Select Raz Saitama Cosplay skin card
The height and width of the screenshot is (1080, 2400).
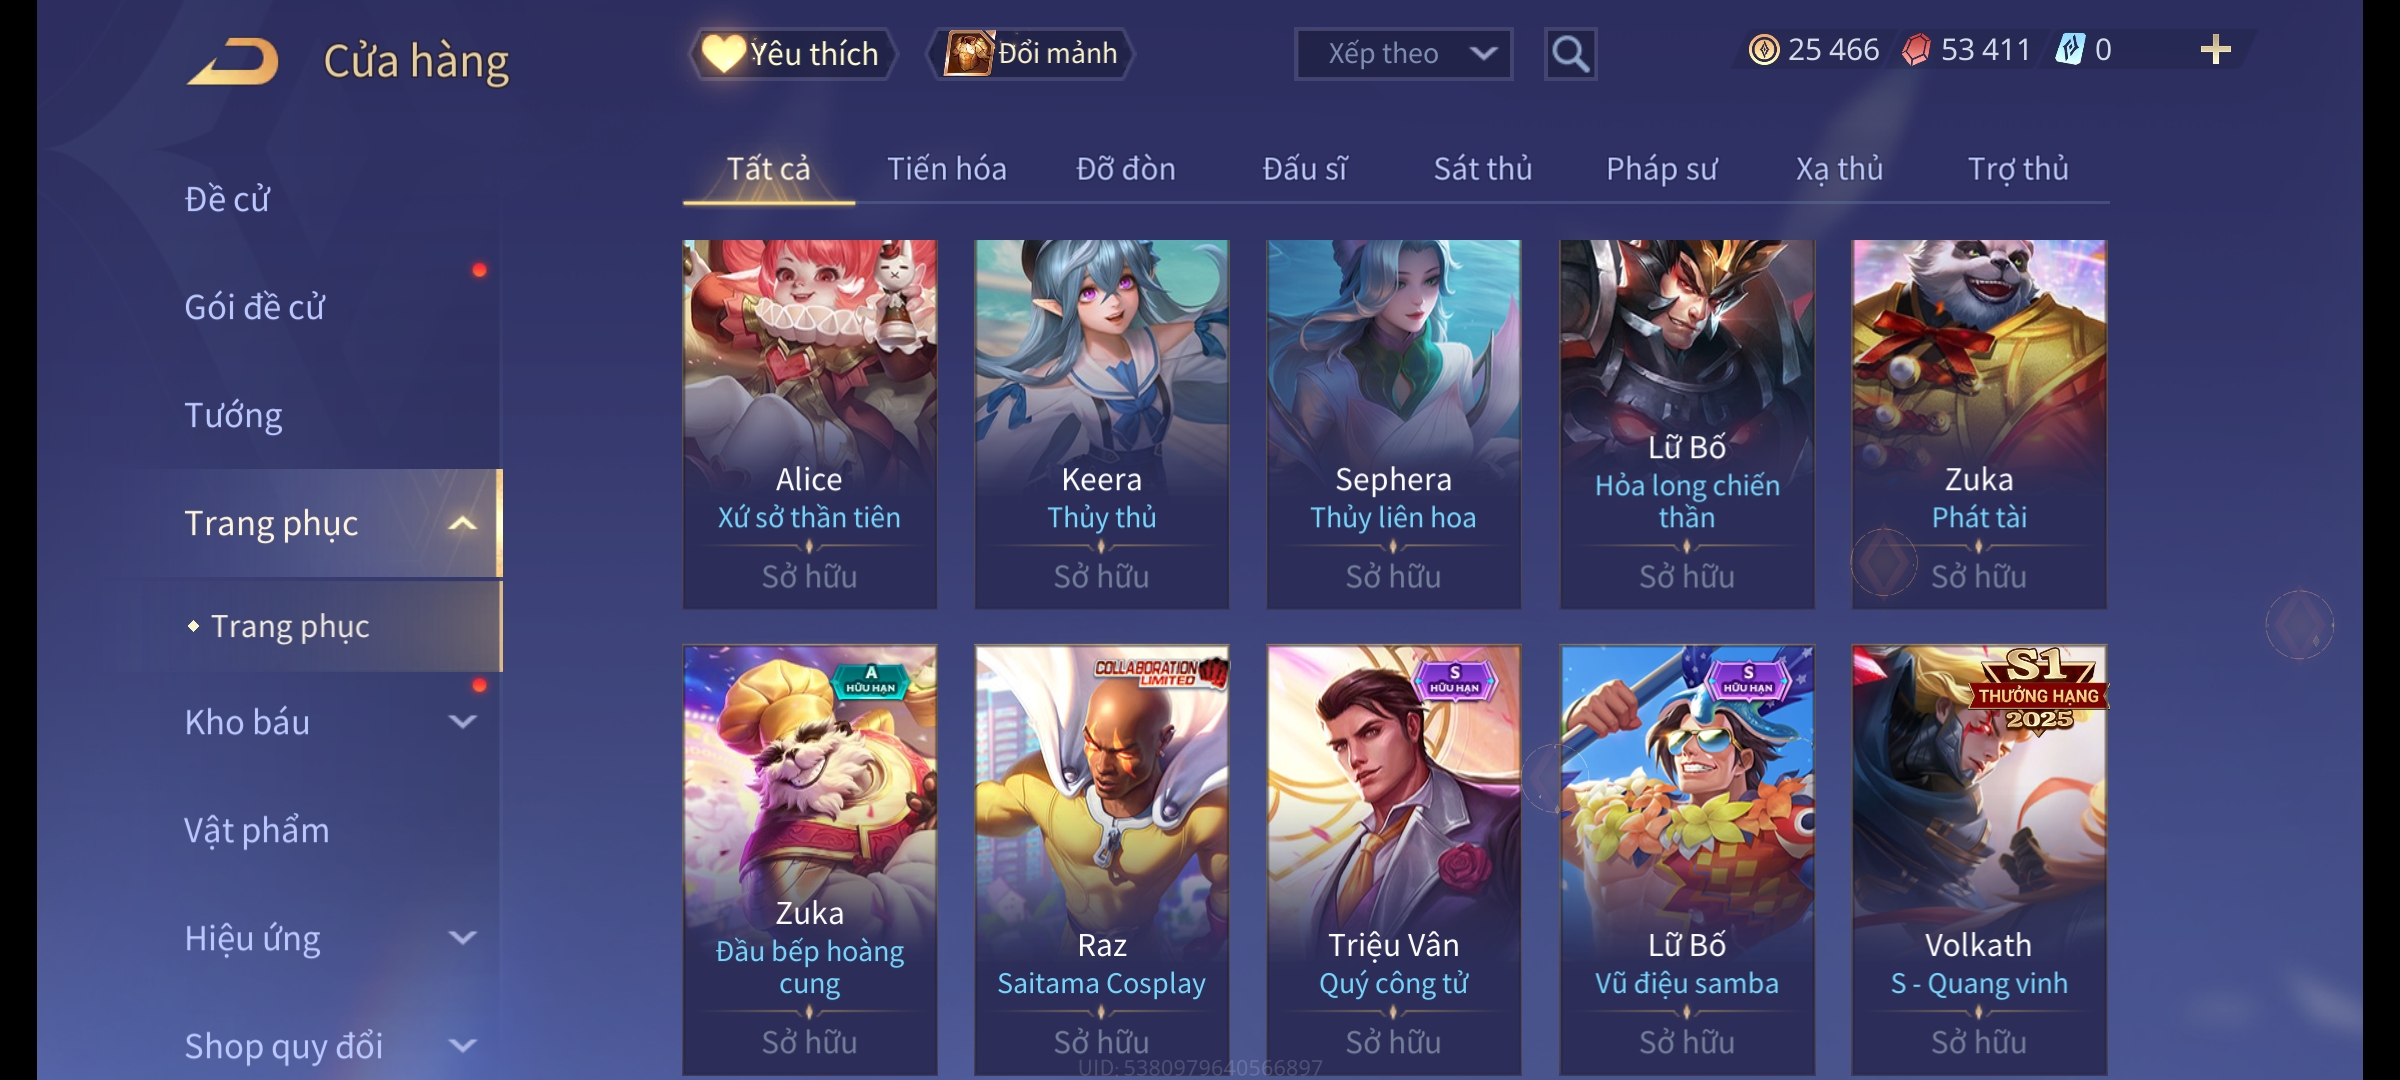point(1102,860)
